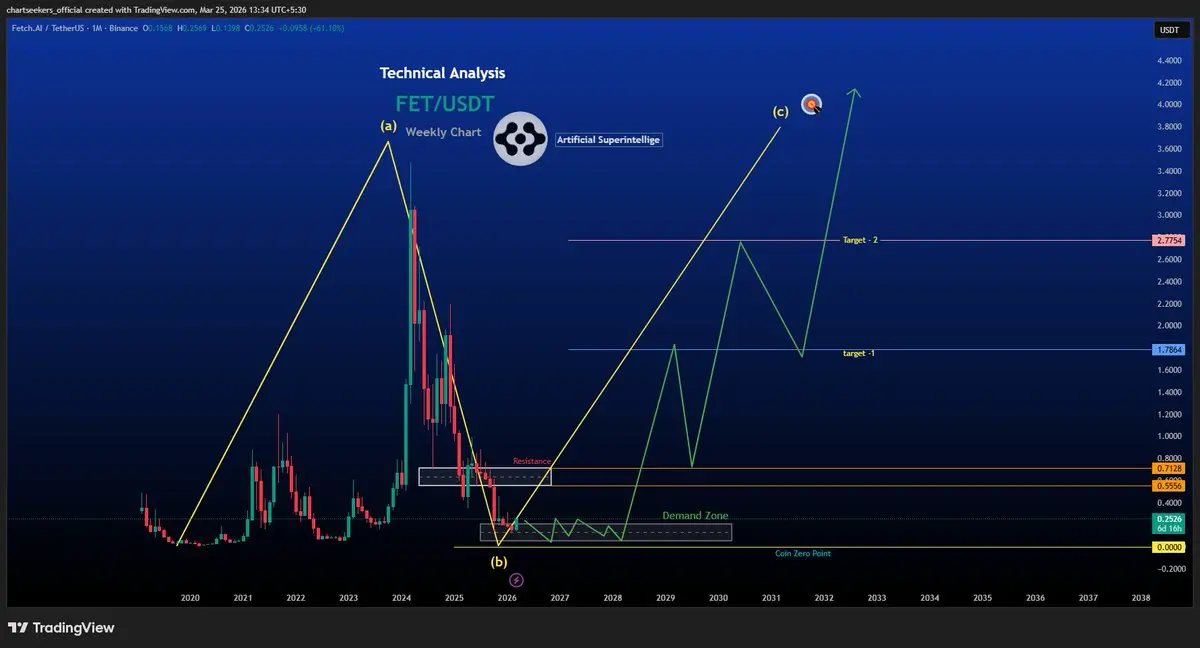Click the round FET token logo
Image resolution: width=1200 pixels, height=648 pixels.
coord(521,139)
